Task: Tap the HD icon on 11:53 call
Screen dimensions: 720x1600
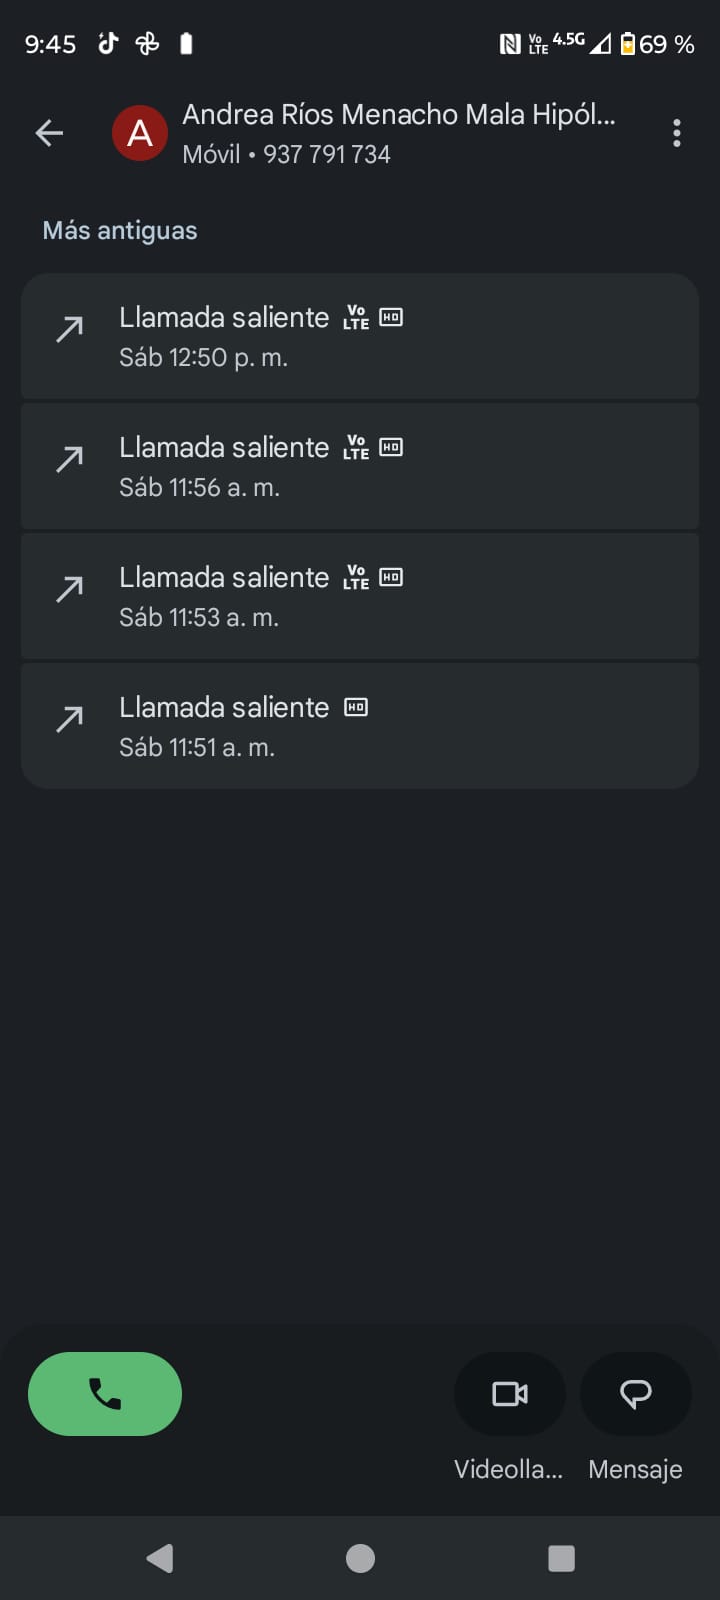Action: [x=391, y=577]
